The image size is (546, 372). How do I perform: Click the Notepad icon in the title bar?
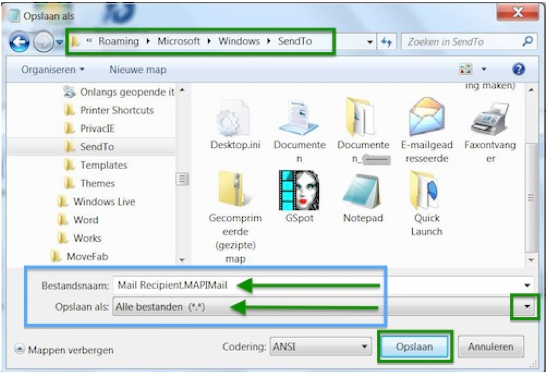(x=14, y=16)
